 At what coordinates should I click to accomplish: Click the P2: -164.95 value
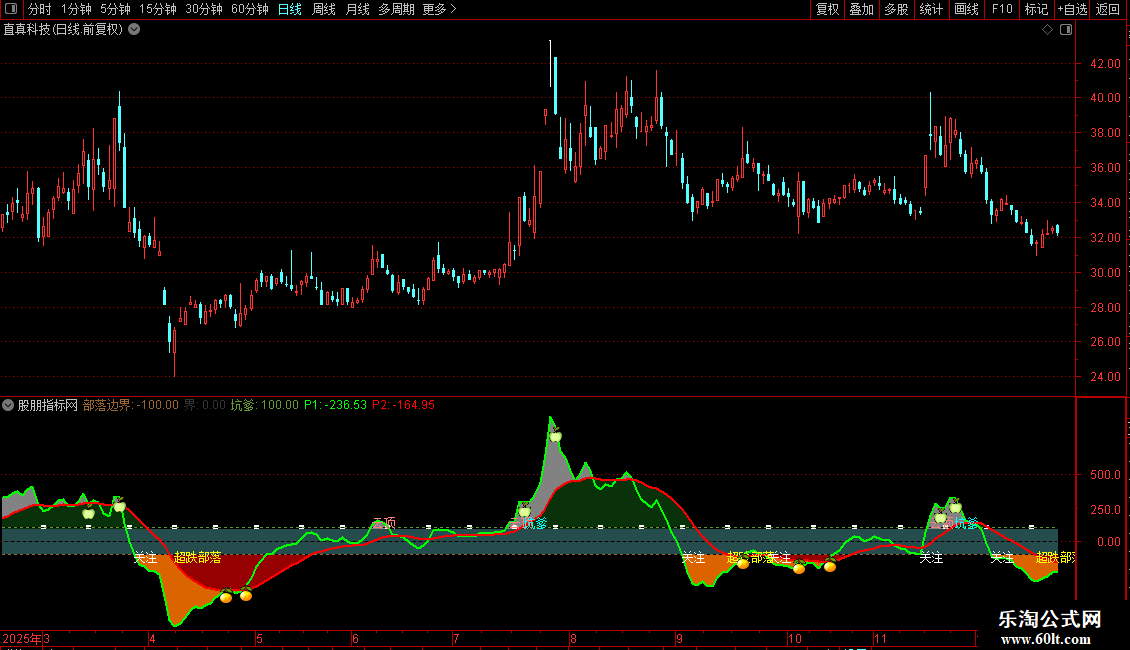click(x=404, y=405)
